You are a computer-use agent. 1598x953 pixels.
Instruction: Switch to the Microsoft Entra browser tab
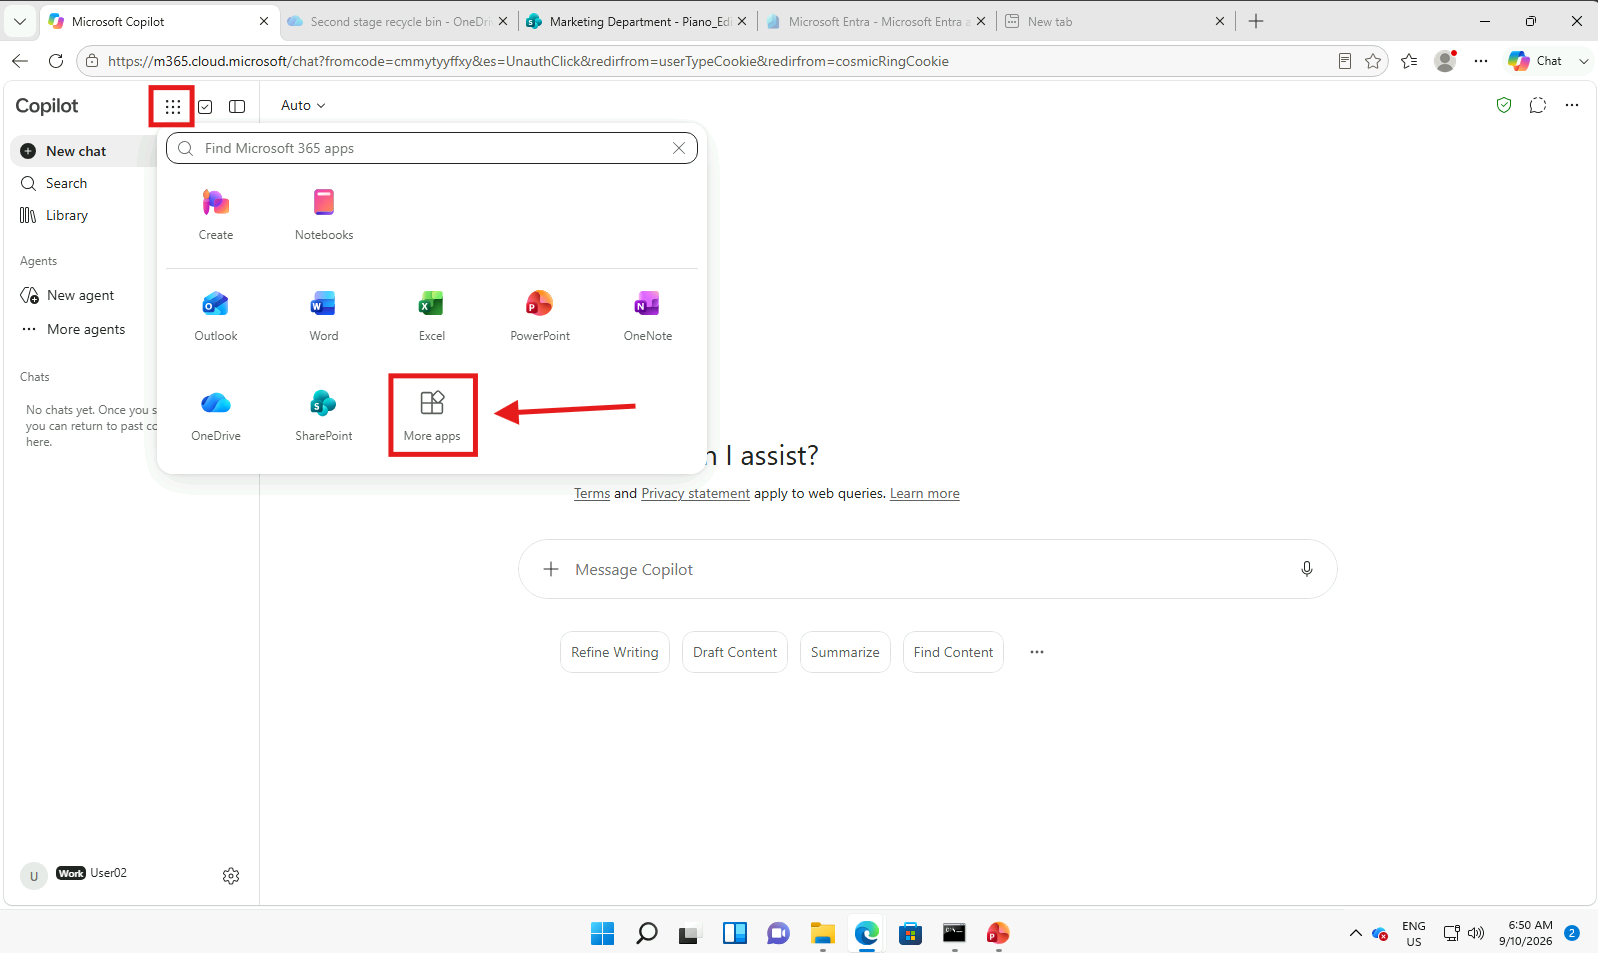875,21
